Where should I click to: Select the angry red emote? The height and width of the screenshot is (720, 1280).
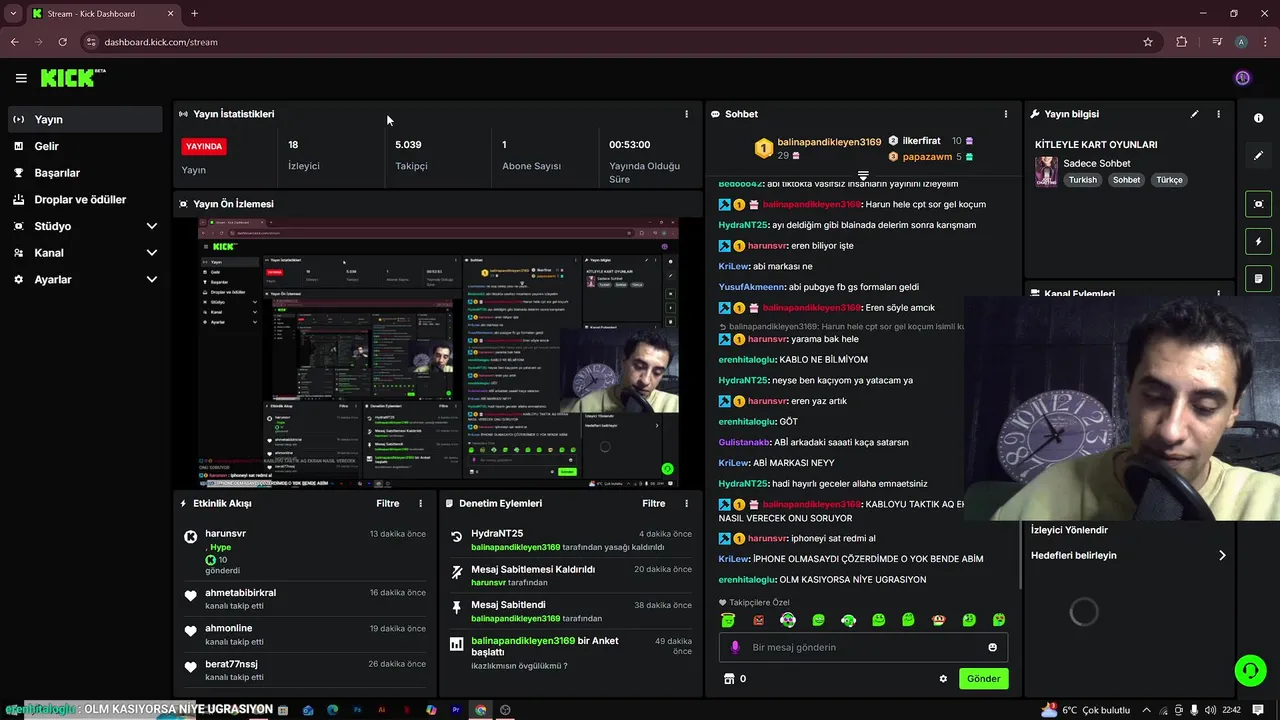click(x=758, y=620)
